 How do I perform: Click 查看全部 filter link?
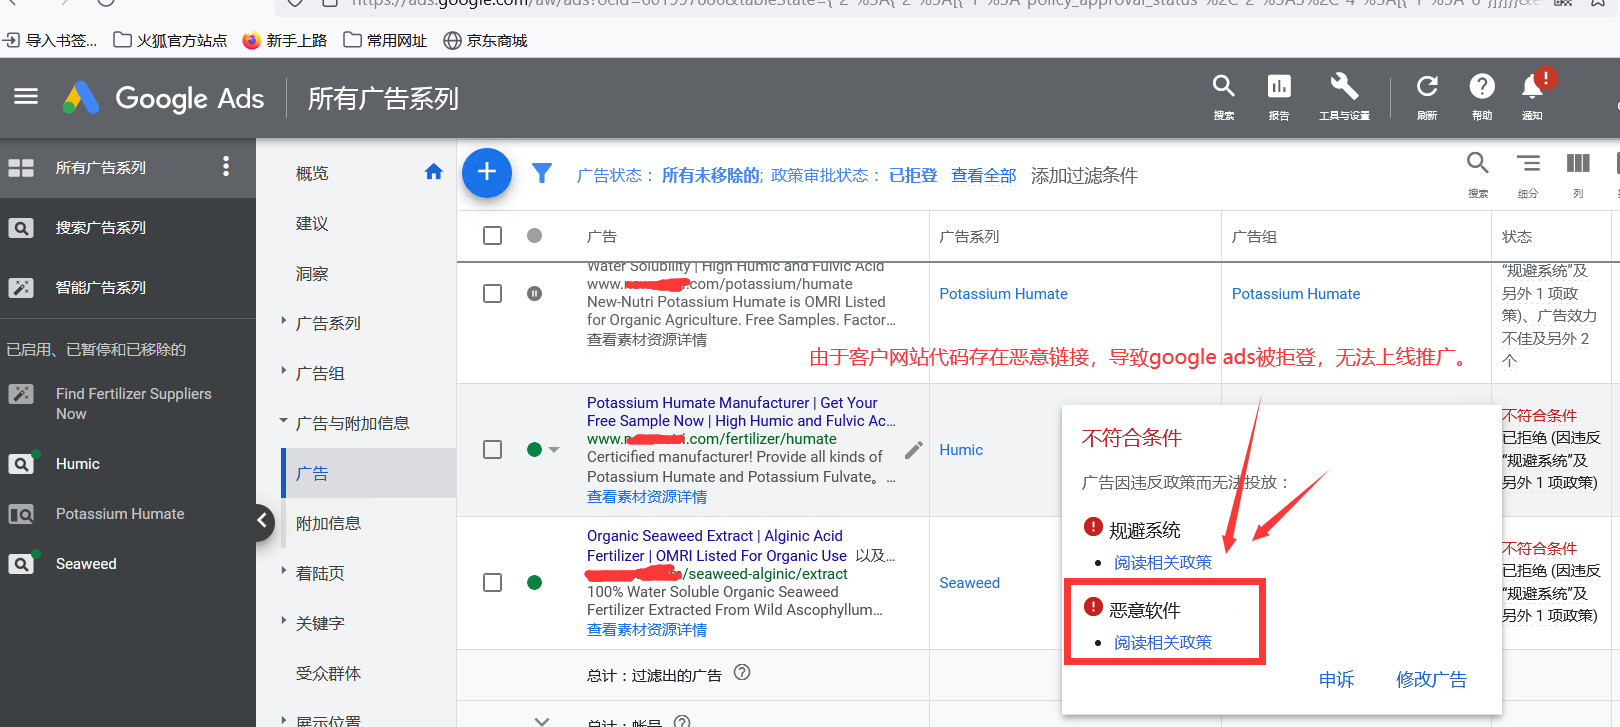click(983, 175)
